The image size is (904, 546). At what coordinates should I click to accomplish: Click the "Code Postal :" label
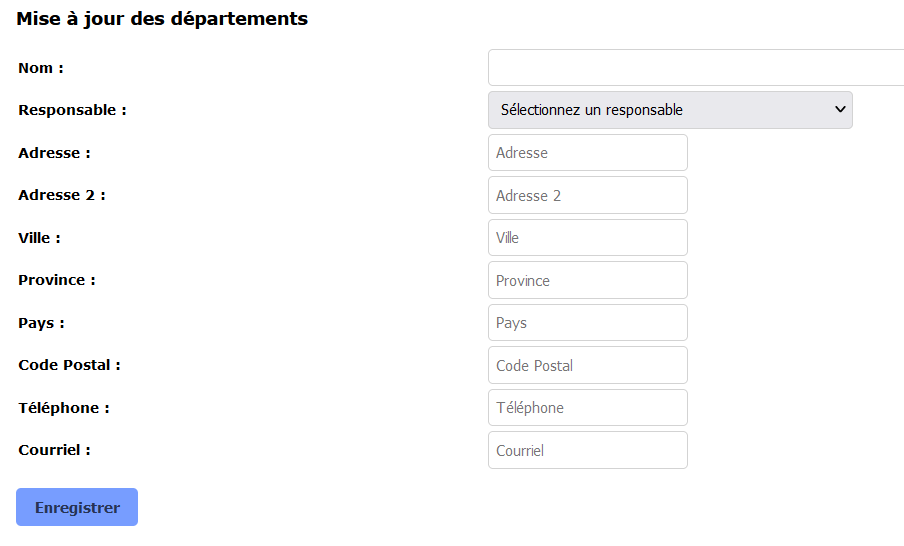click(x=69, y=365)
